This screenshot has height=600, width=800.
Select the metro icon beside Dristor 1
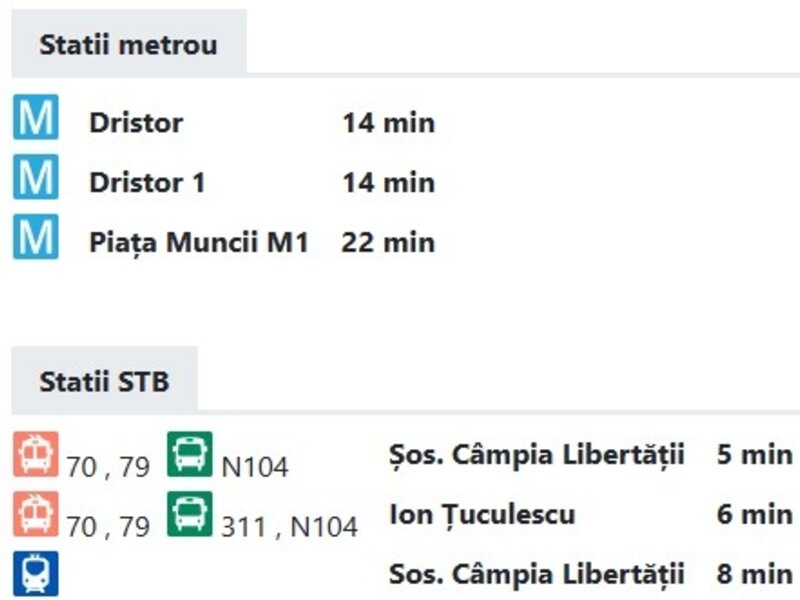(x=35, y=178)
